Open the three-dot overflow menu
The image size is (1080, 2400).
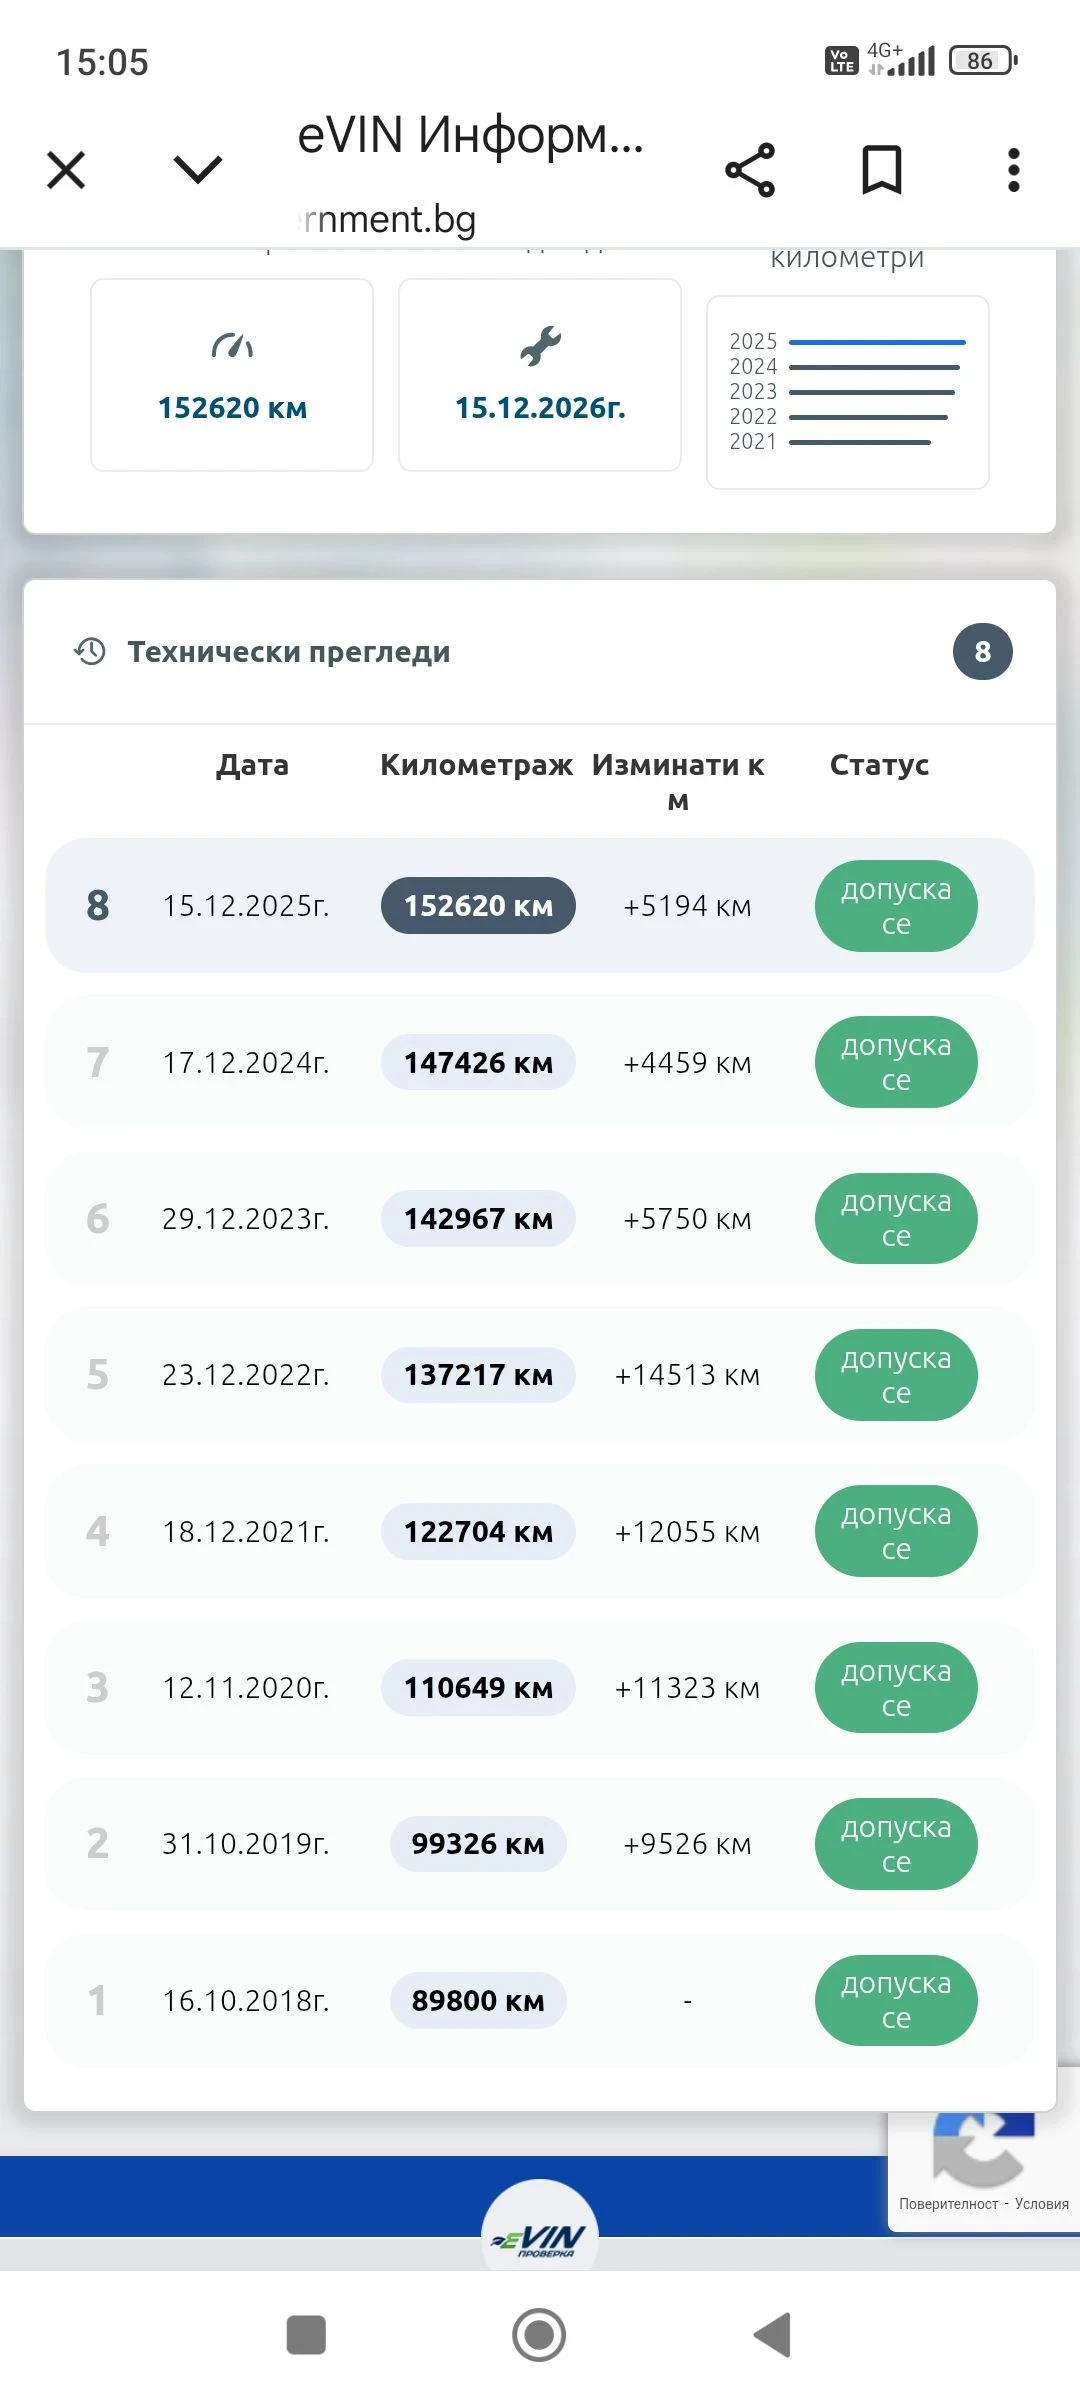point(1013,170)
